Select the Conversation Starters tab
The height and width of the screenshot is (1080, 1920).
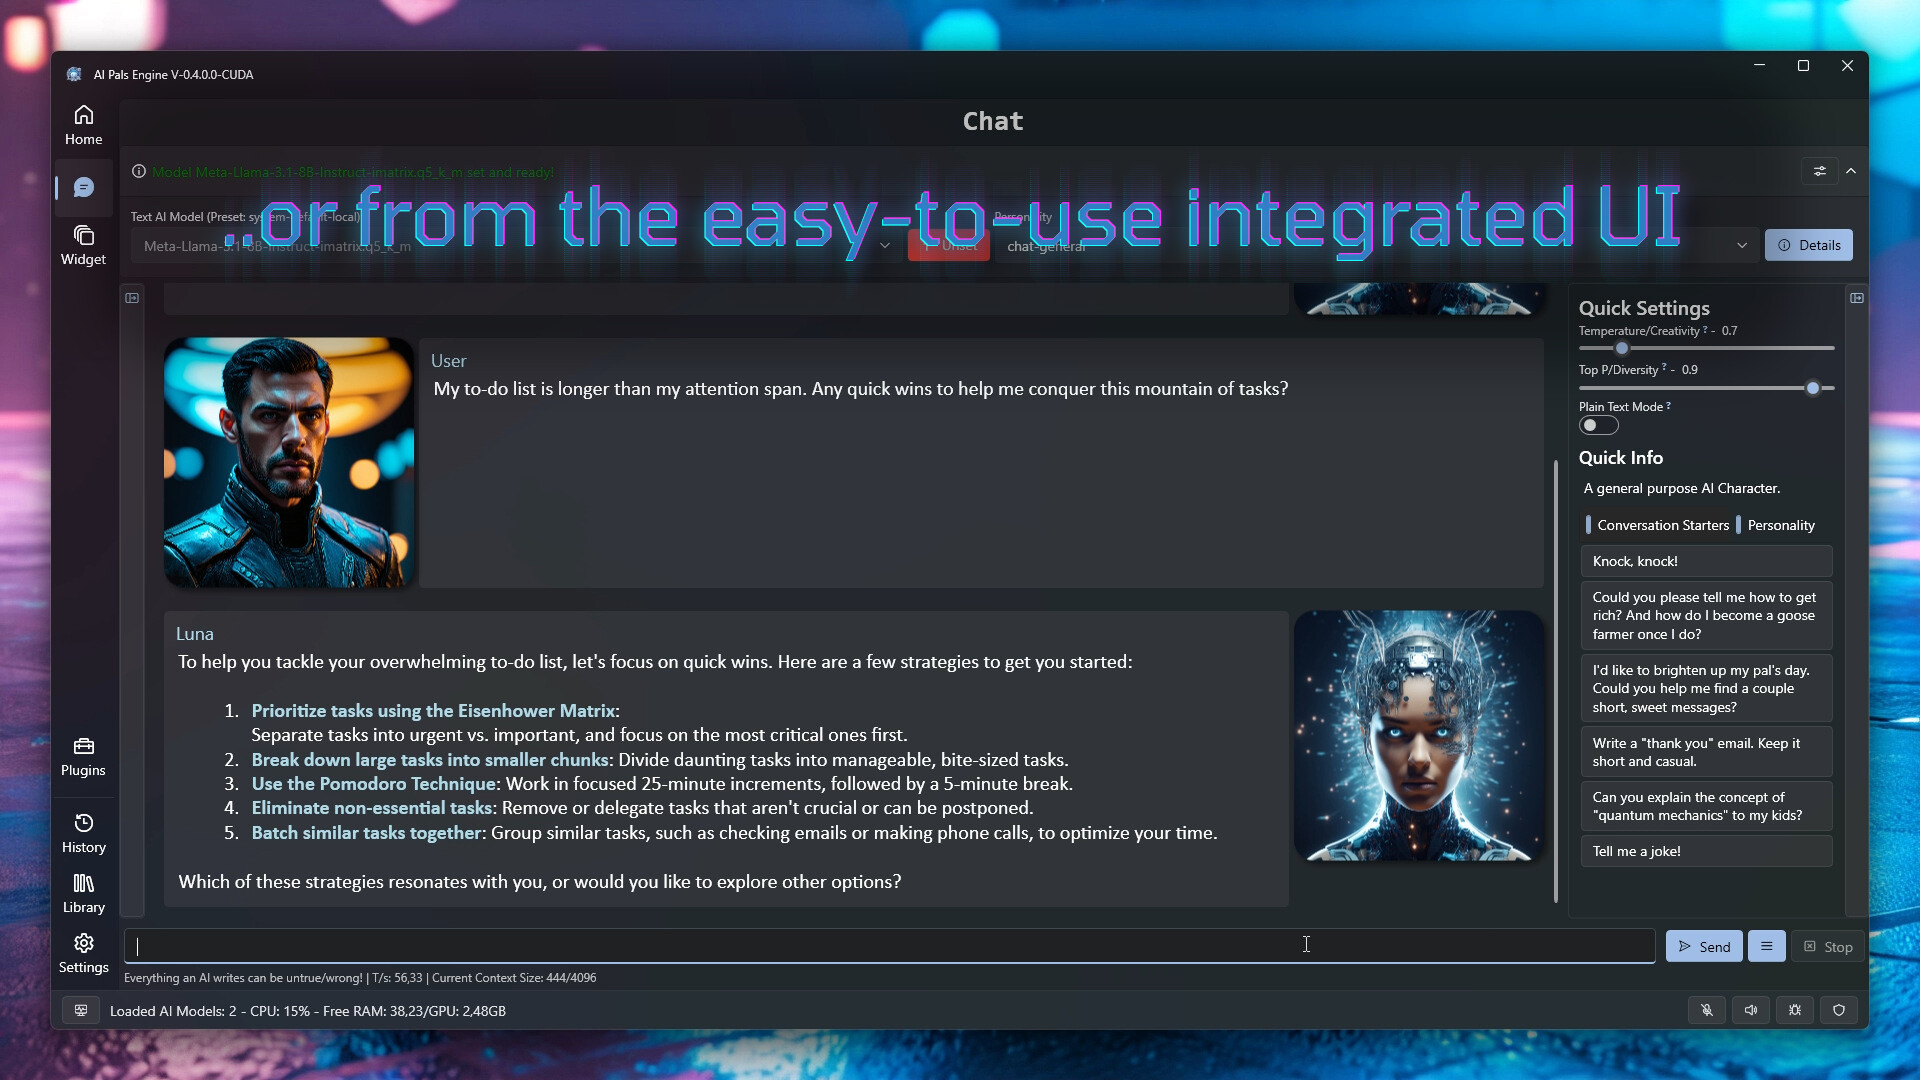(1662, 525)
